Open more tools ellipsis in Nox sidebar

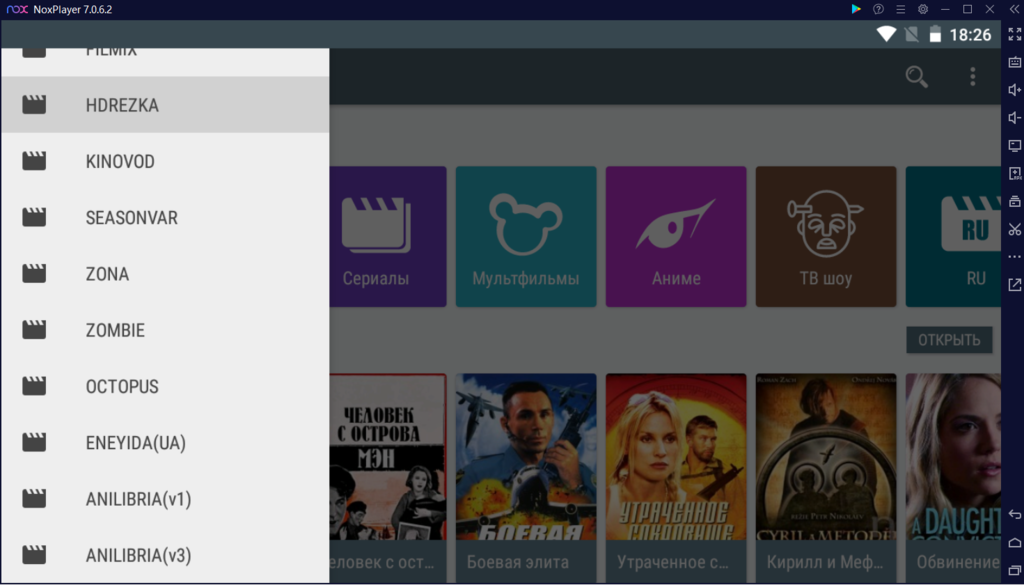tap(1014, 257)
